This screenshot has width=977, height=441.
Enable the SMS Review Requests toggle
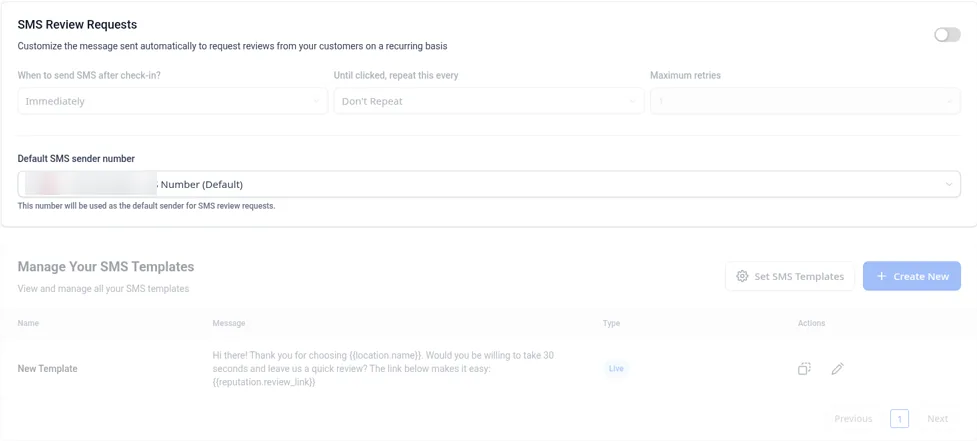click(947, 35)
